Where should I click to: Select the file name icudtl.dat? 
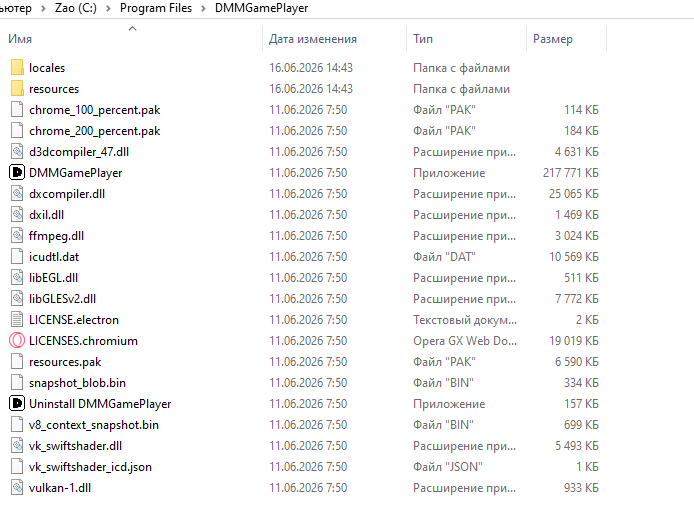(x=54, y=257)
